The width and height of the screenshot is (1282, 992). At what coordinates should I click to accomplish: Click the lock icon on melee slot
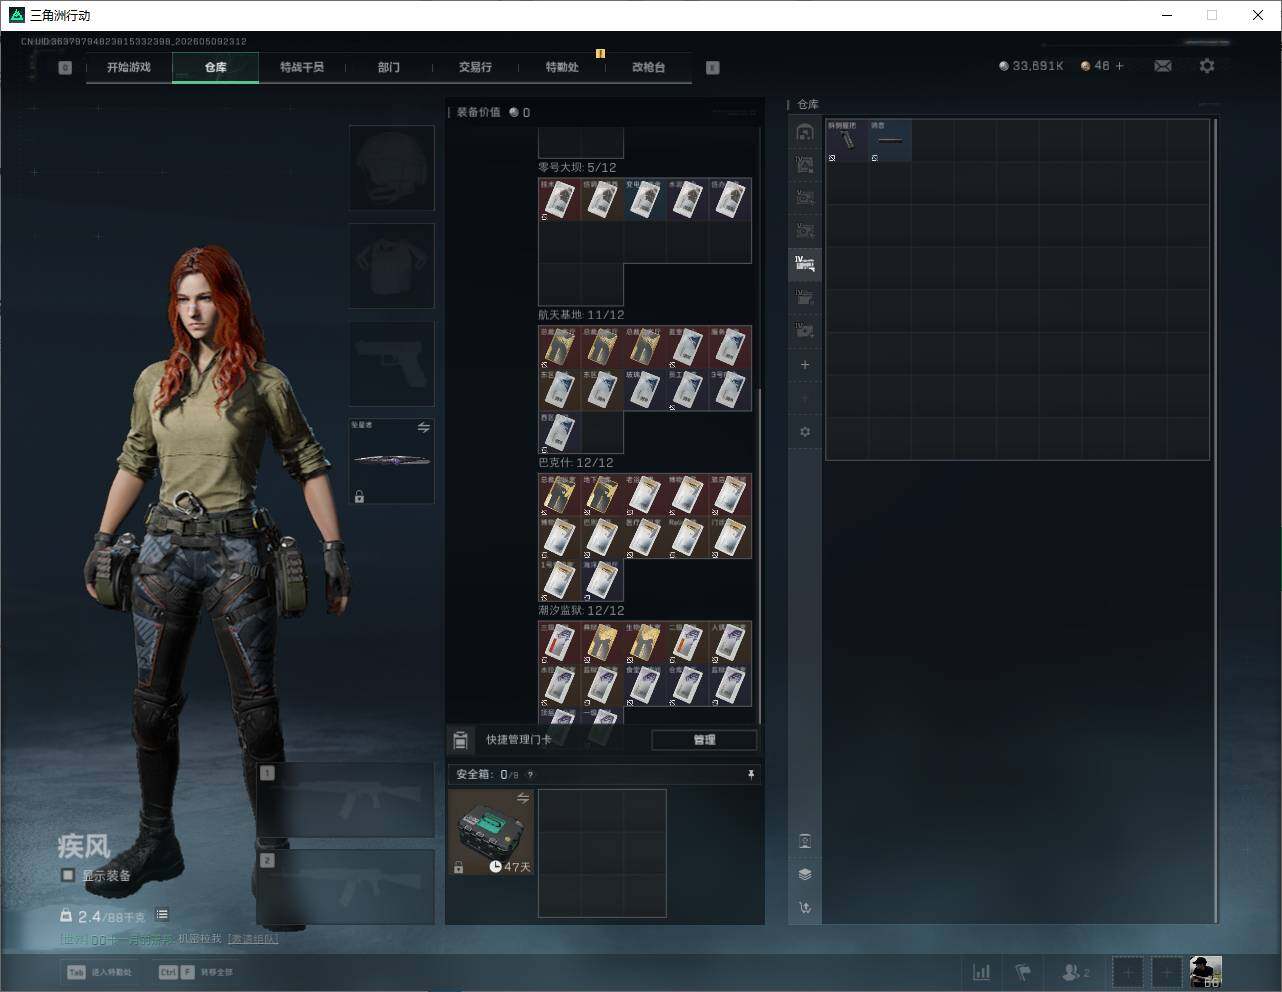359,496
